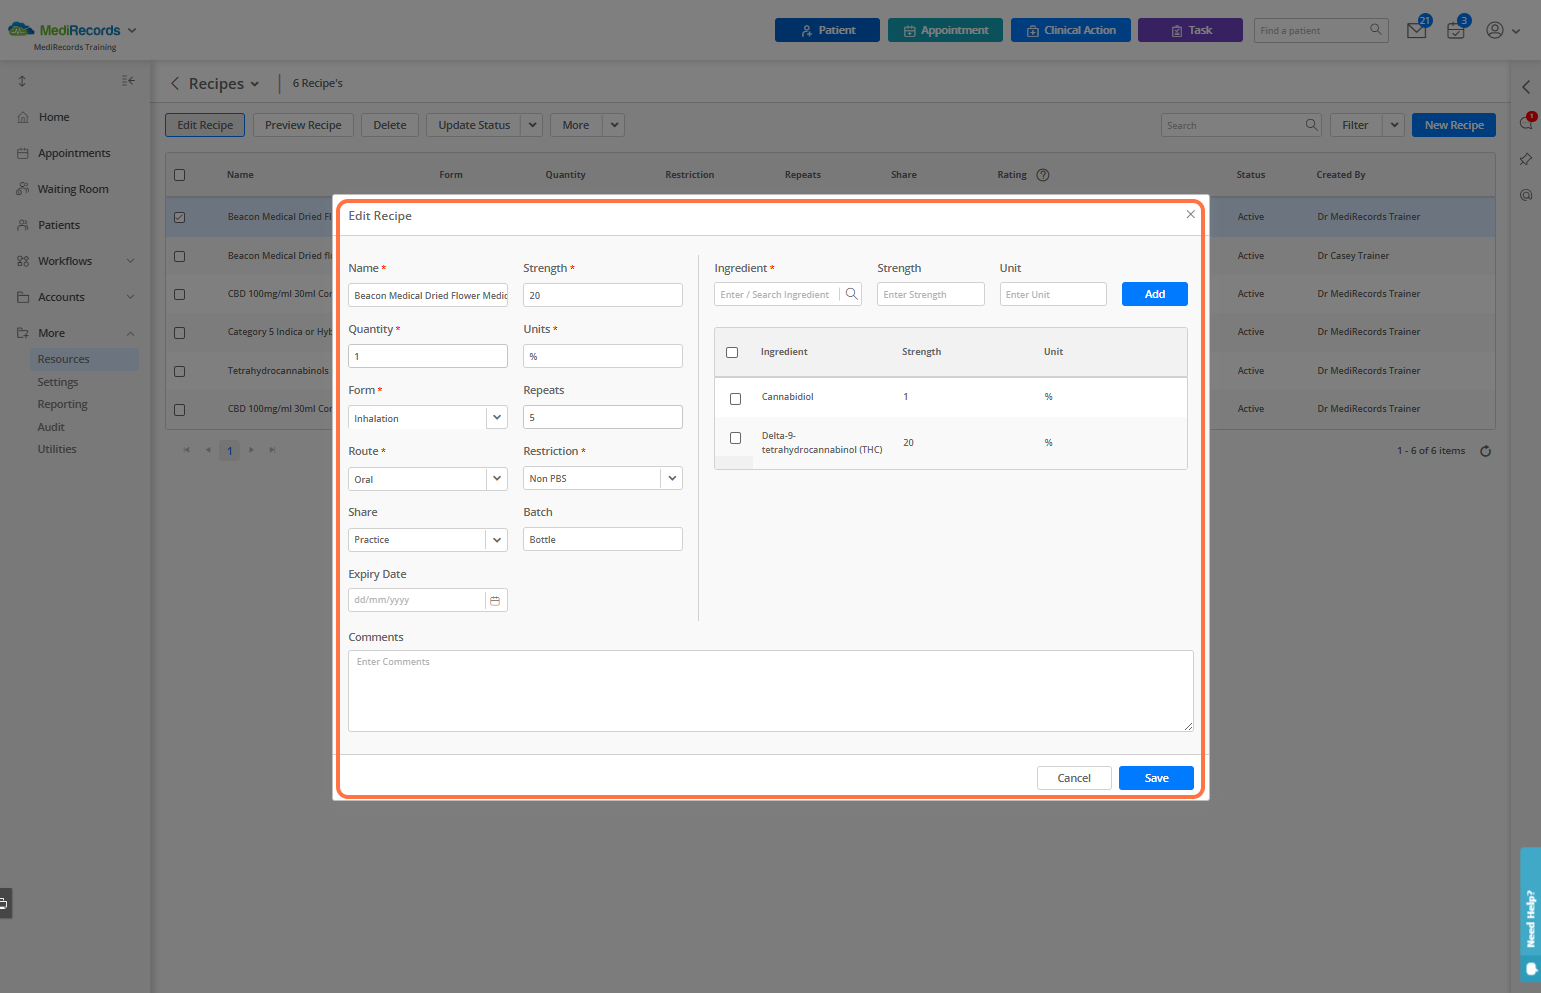This screenshot has width=1541, height=993.
Task: Open the user profile icon
Action: [x=1495, y=30]
